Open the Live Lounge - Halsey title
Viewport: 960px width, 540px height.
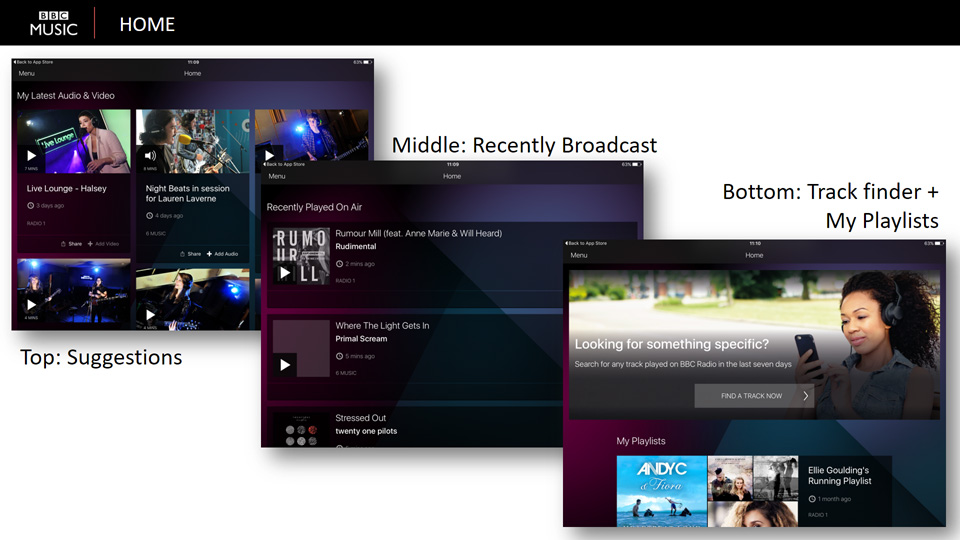point(67,189)
